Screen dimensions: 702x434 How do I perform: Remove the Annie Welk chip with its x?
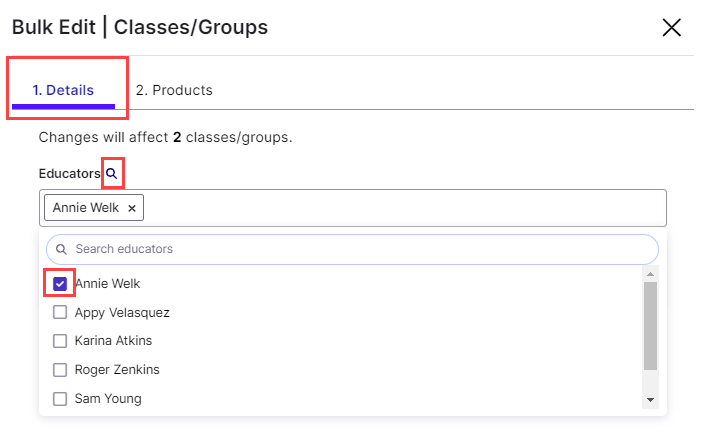tap(132, 208)
